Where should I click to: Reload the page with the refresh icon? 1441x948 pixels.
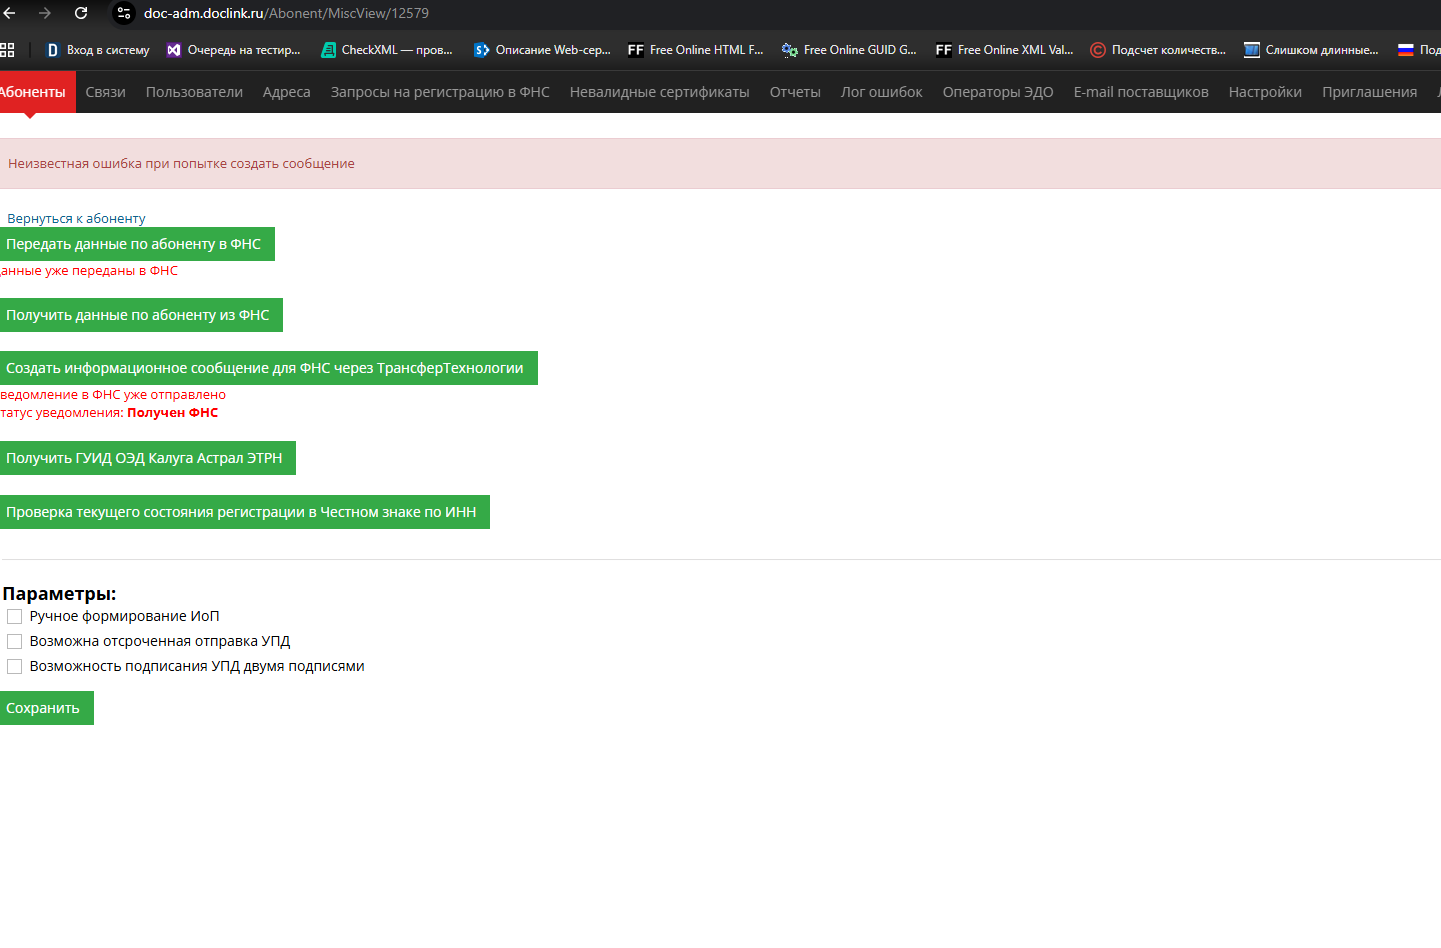click(81, 13)
